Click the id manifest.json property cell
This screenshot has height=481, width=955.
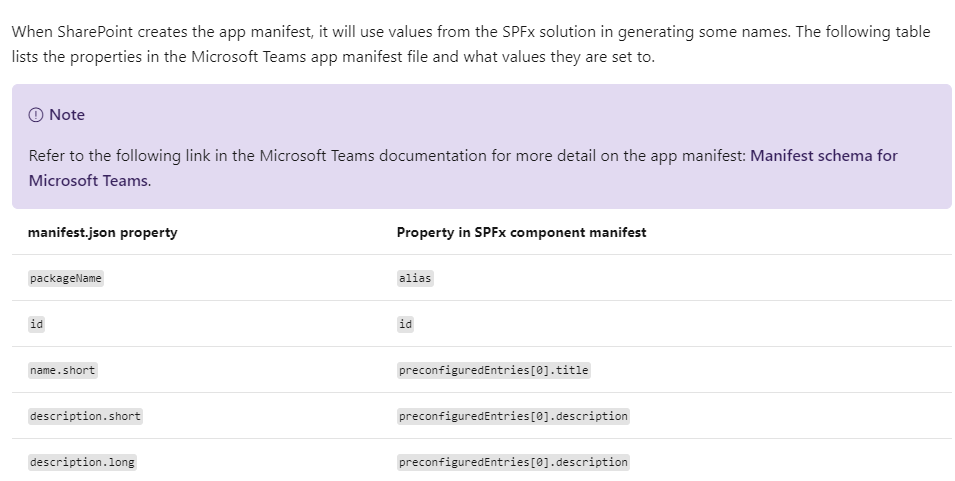coord(37,324)
